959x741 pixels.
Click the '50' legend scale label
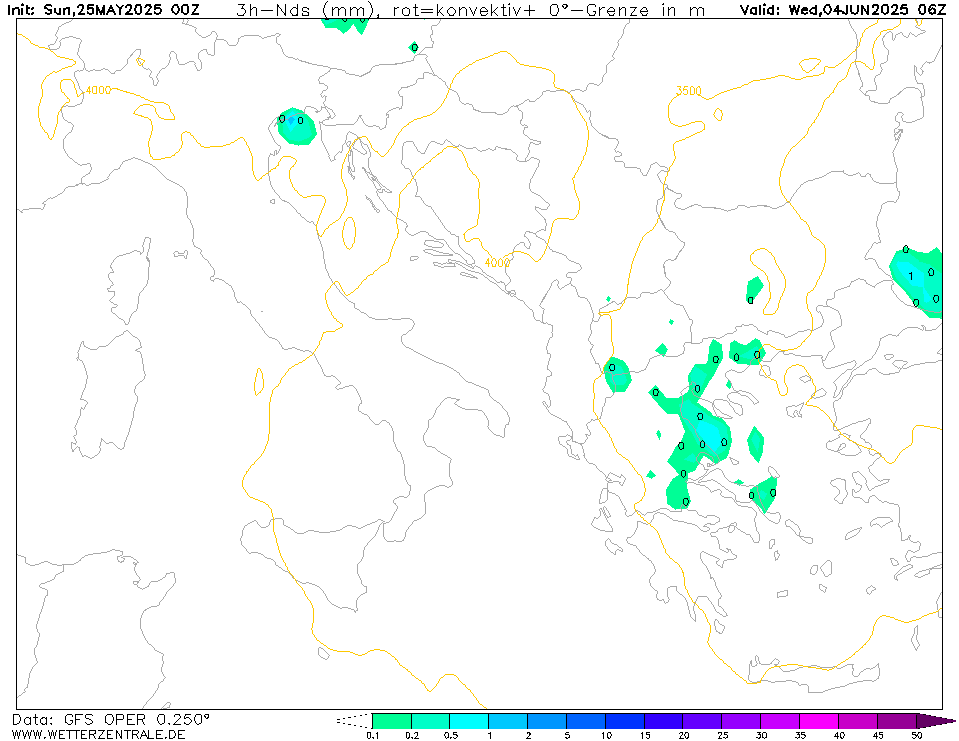coord(916,735)
